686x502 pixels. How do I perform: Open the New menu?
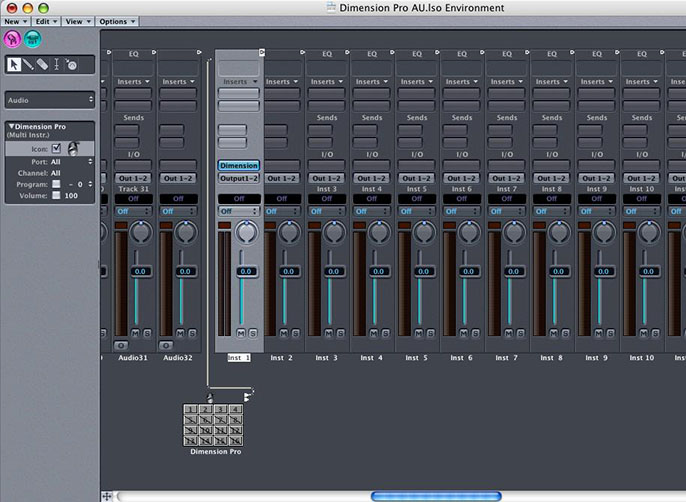15,21
